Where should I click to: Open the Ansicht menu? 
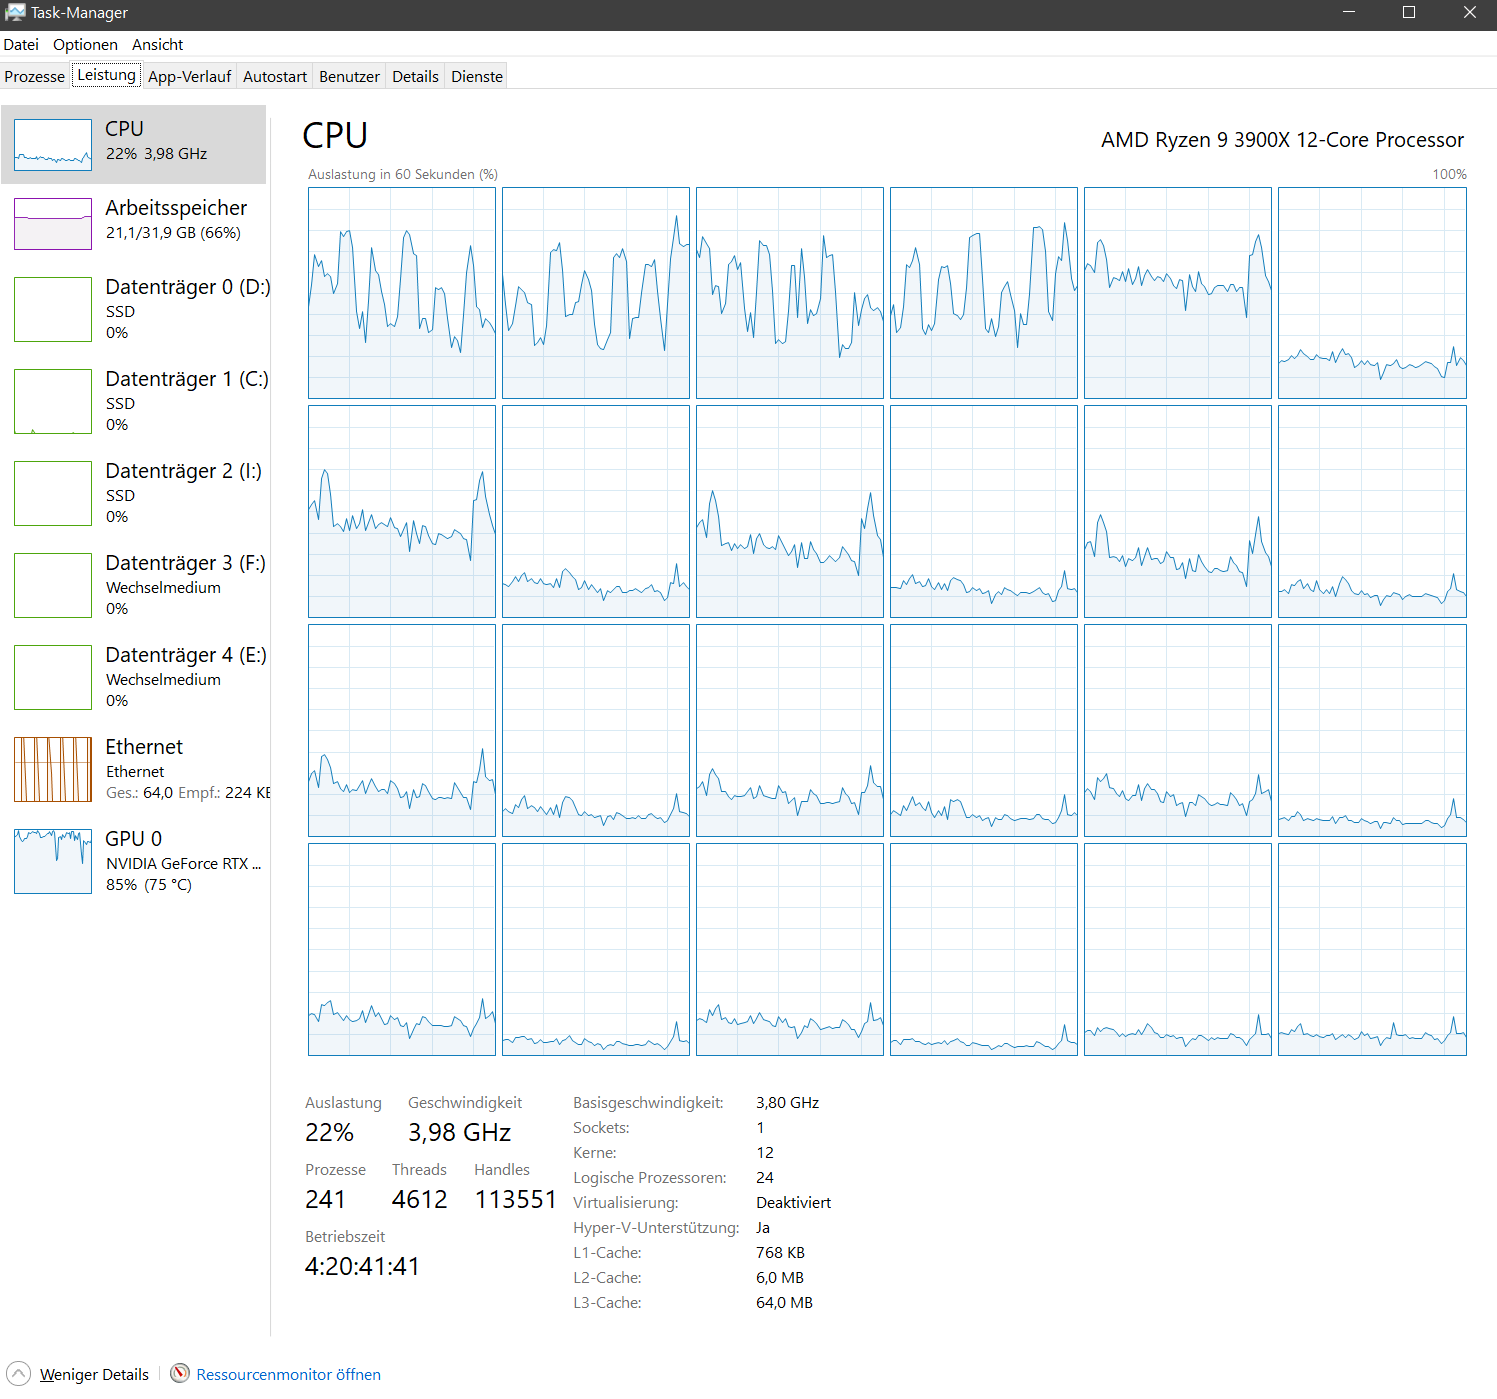click(x=158, y=44)
